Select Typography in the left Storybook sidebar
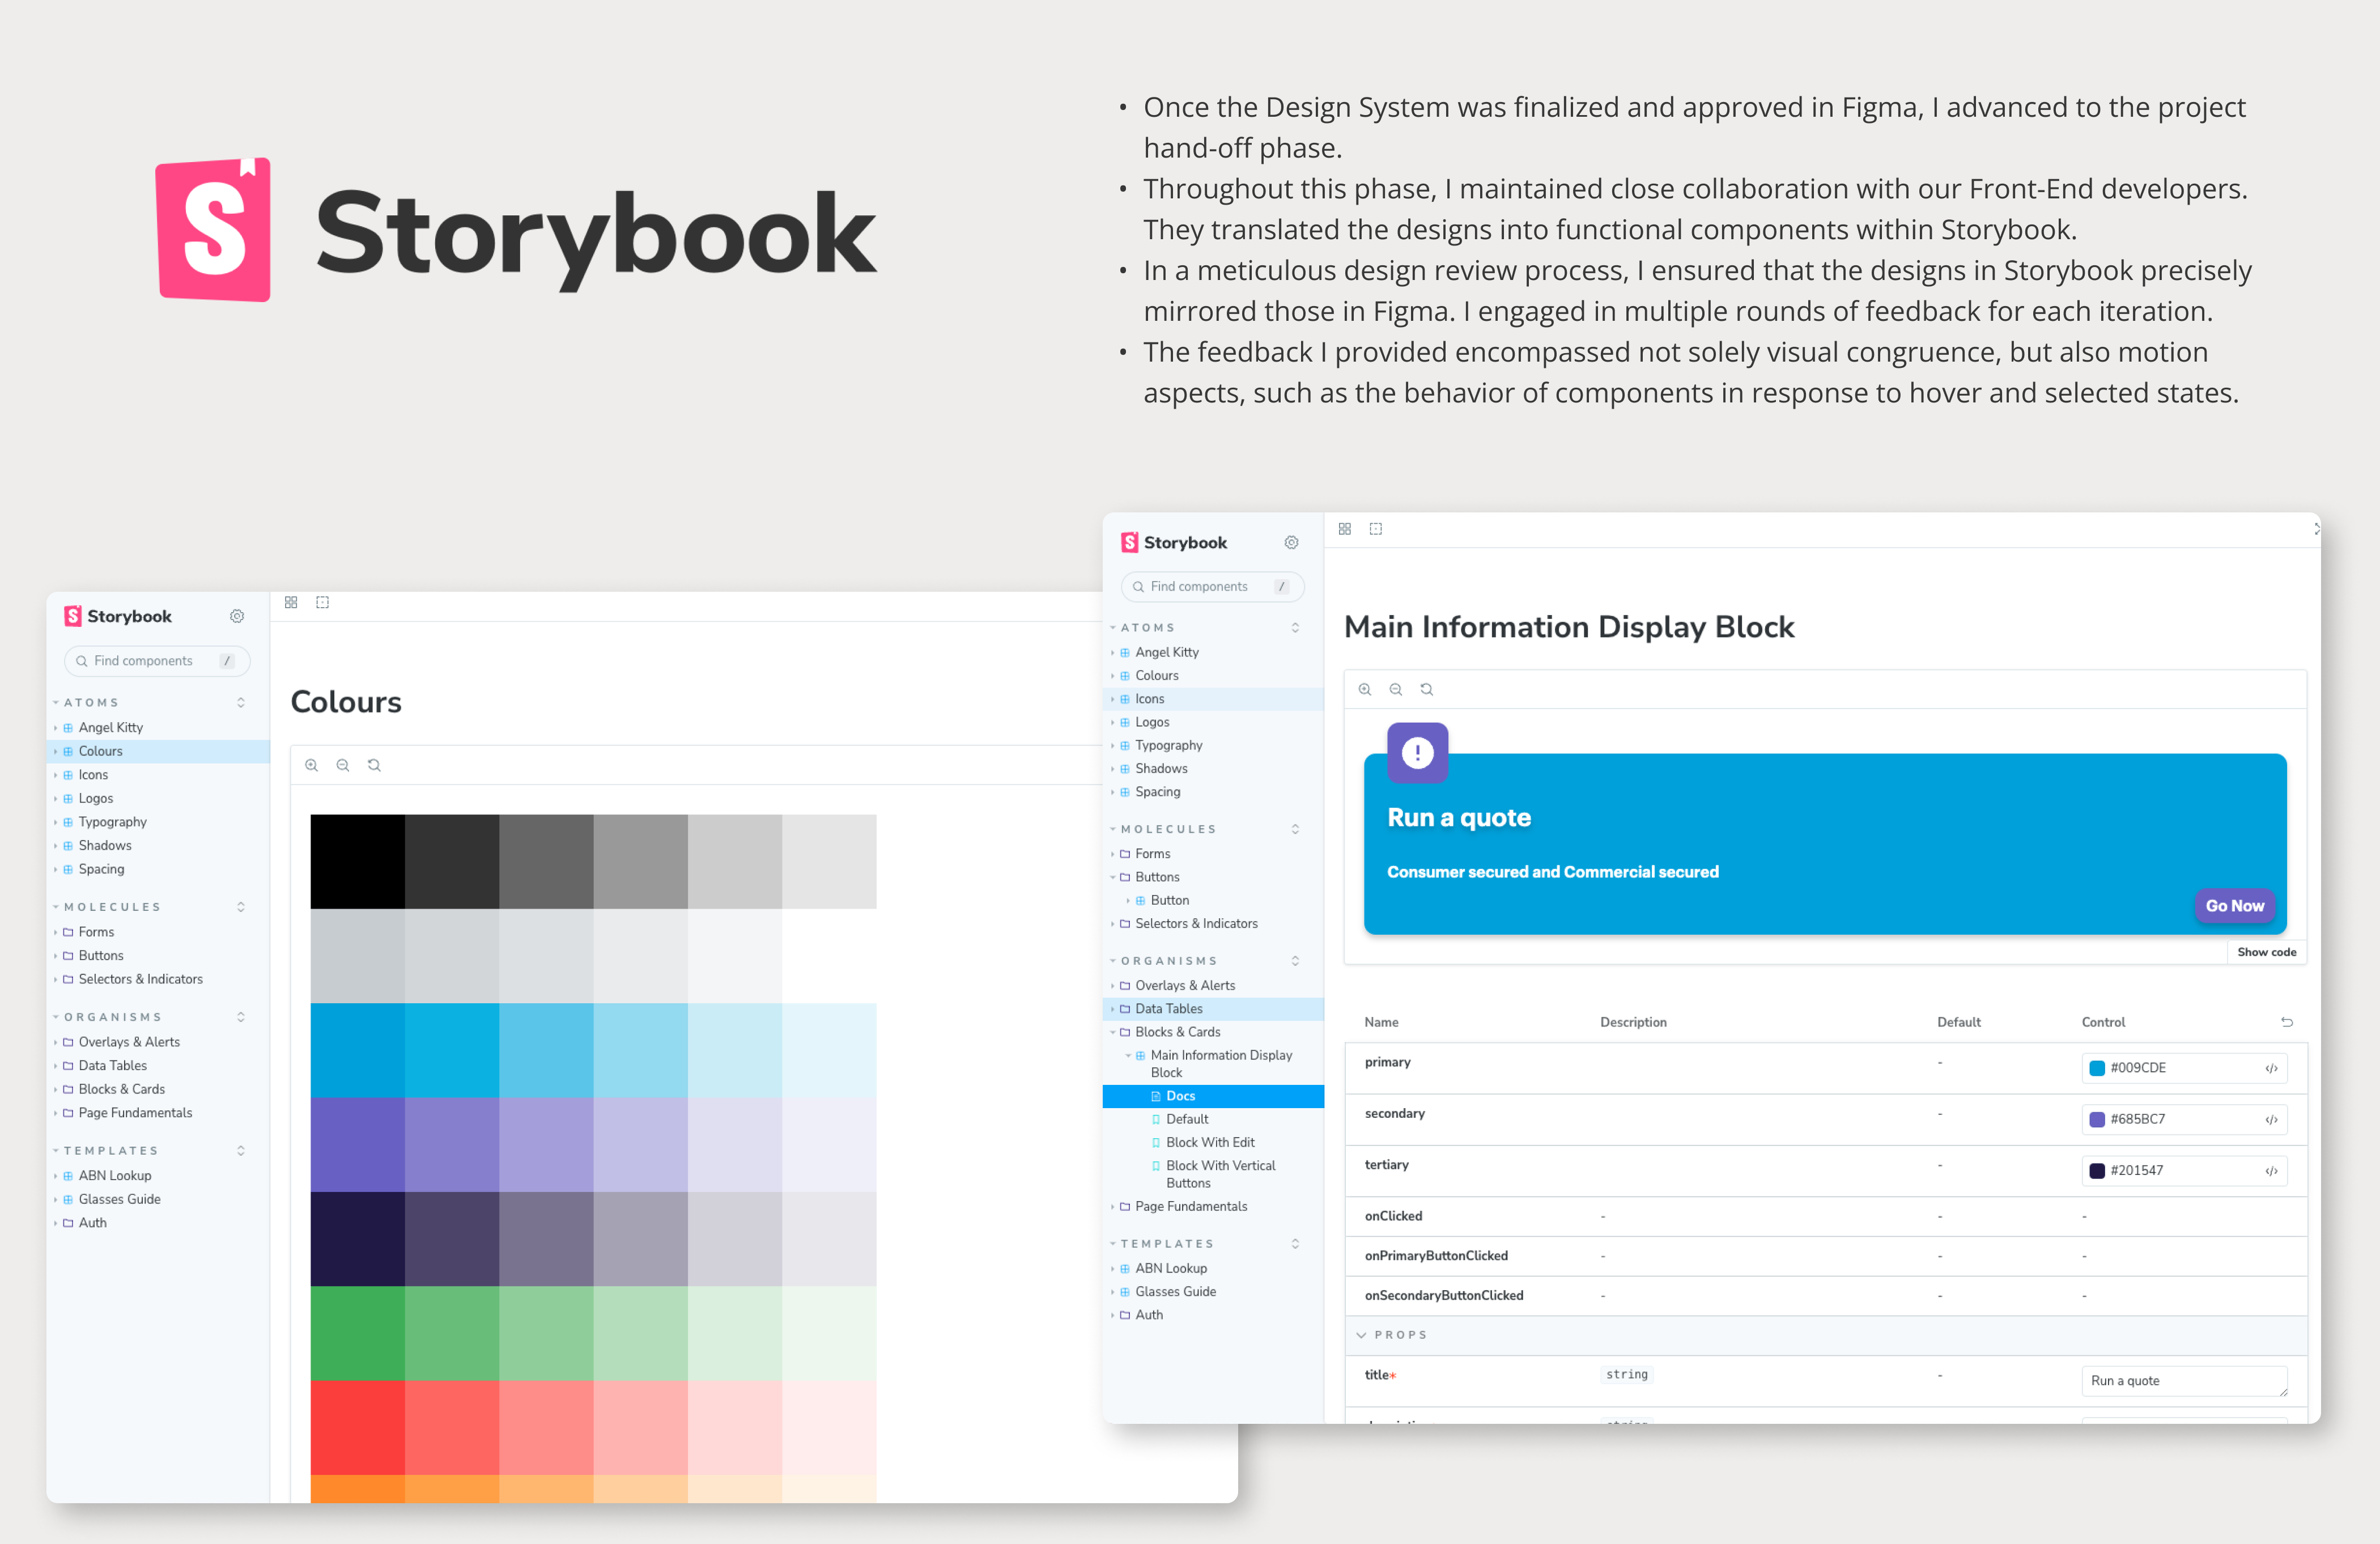This screenshot has width=2380, height=1544. (x=112, y=822)
